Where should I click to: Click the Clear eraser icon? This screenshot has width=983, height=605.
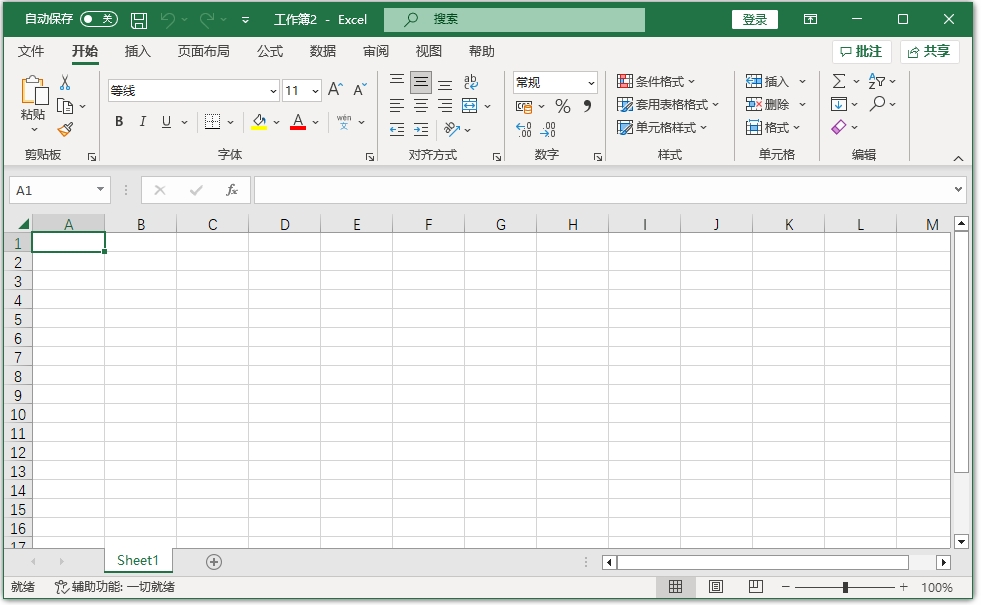click(x=839, y=127)
